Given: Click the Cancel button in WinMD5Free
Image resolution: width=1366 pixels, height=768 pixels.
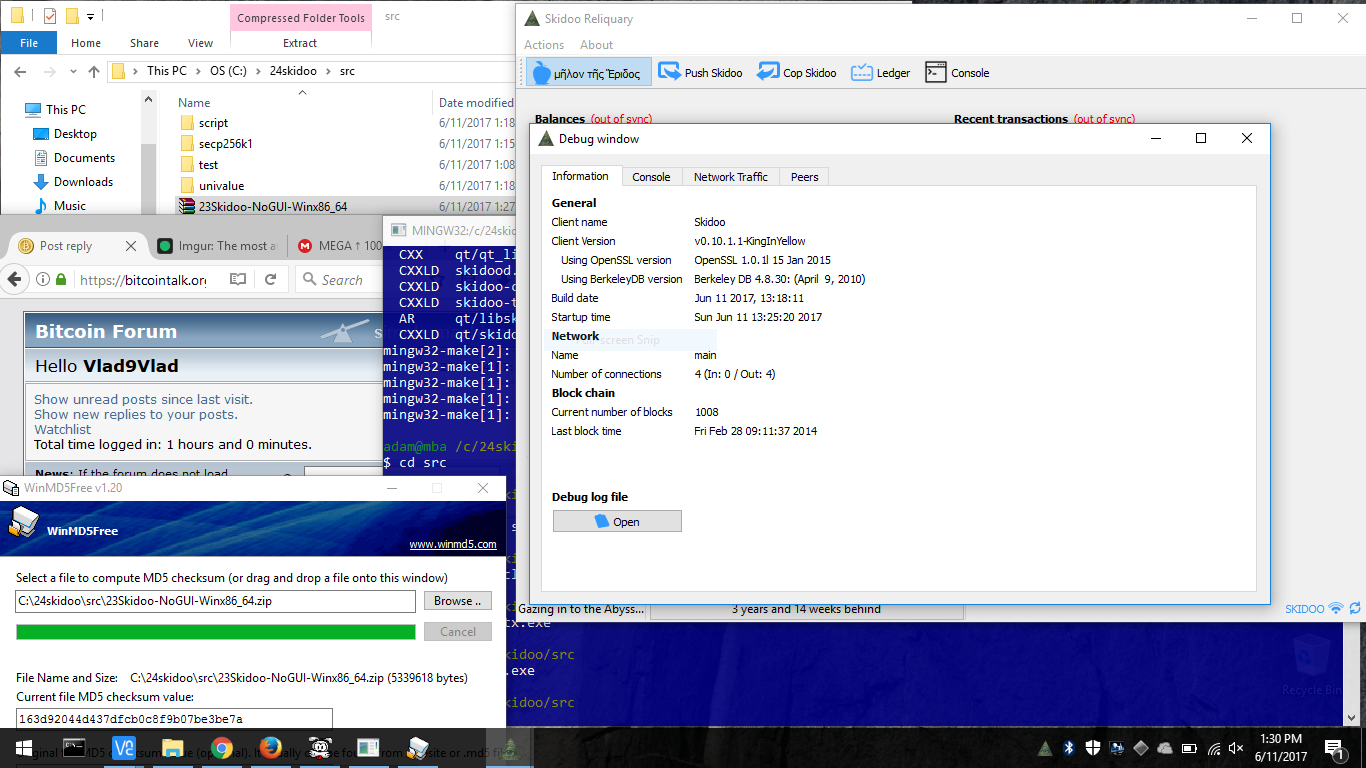Looking at the screenshot, I should point(458,631).
